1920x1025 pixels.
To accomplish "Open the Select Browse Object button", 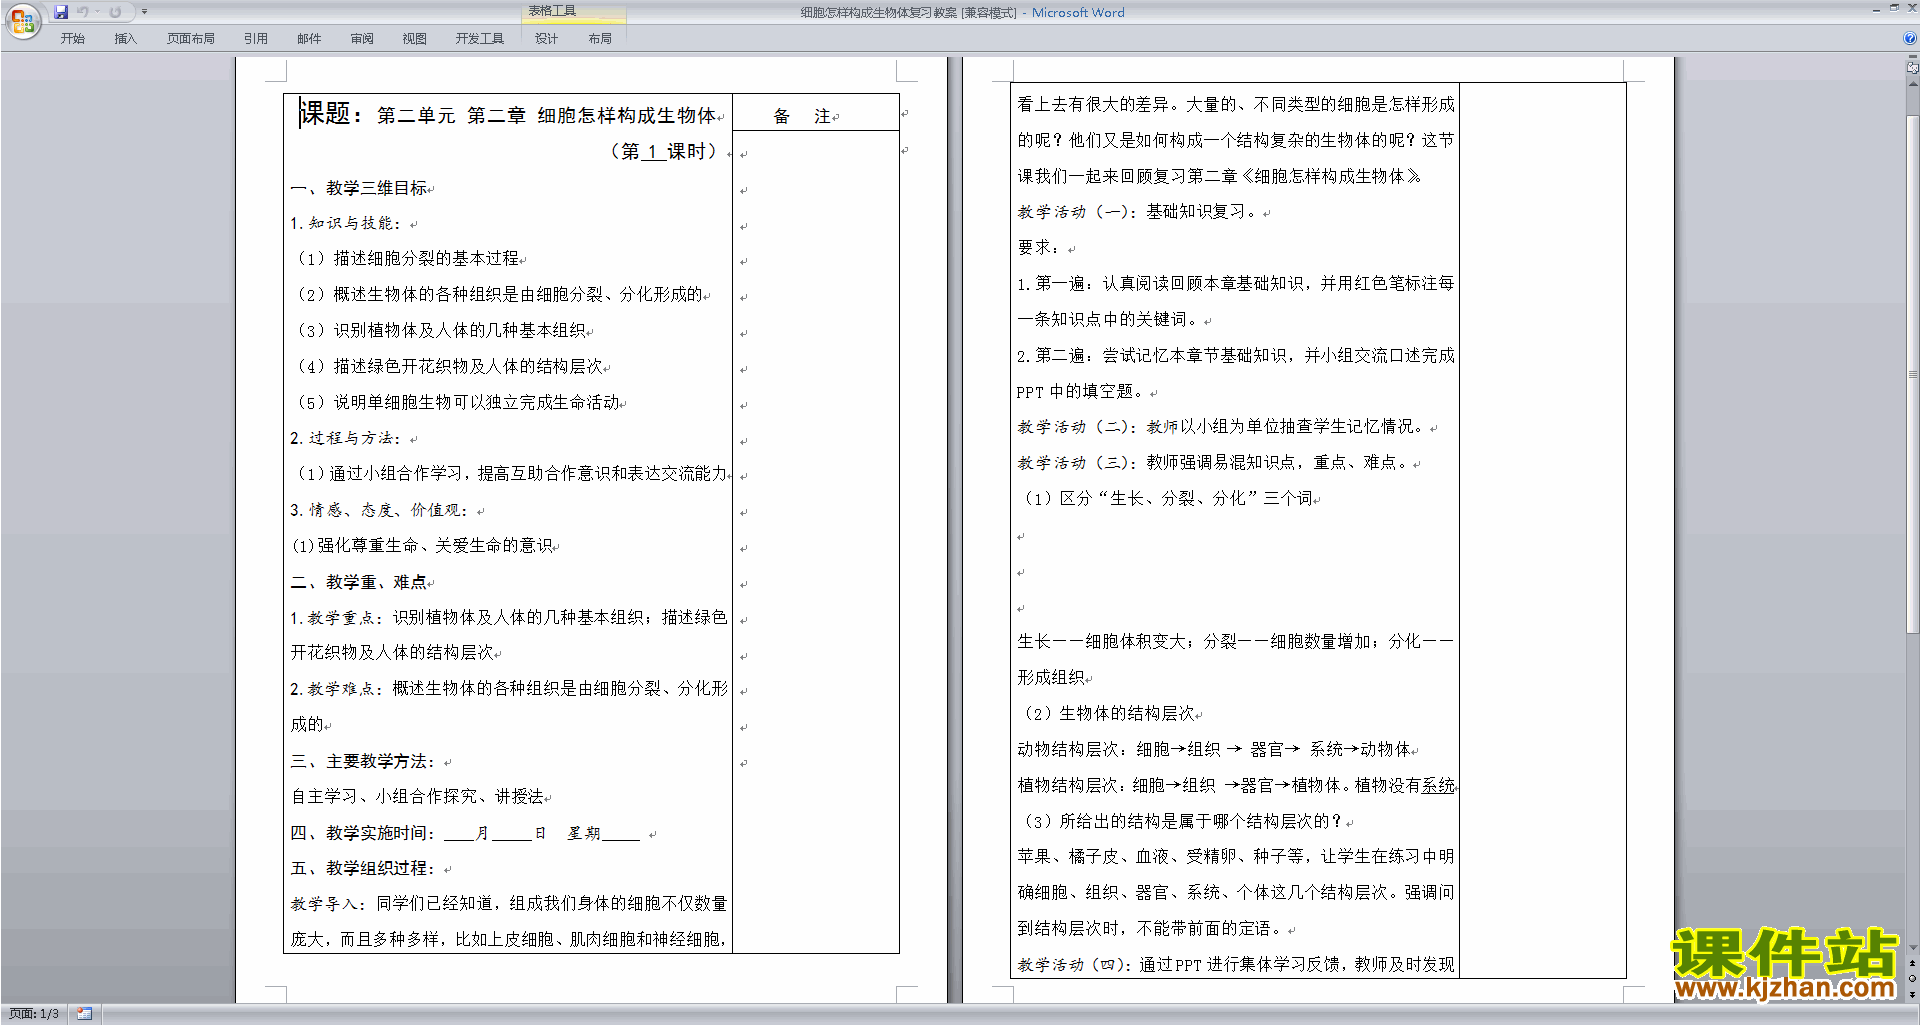I will 1913,978.
